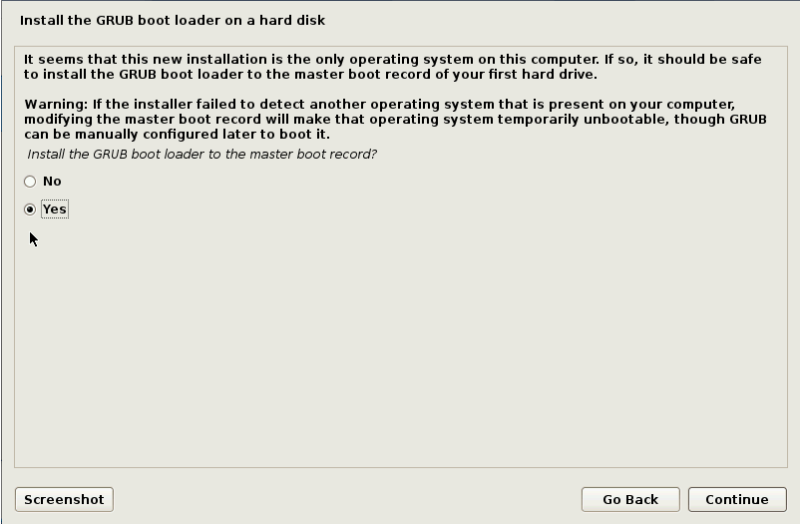Click the line starting "to install the GRUB boot loader"

pos(311,74)
